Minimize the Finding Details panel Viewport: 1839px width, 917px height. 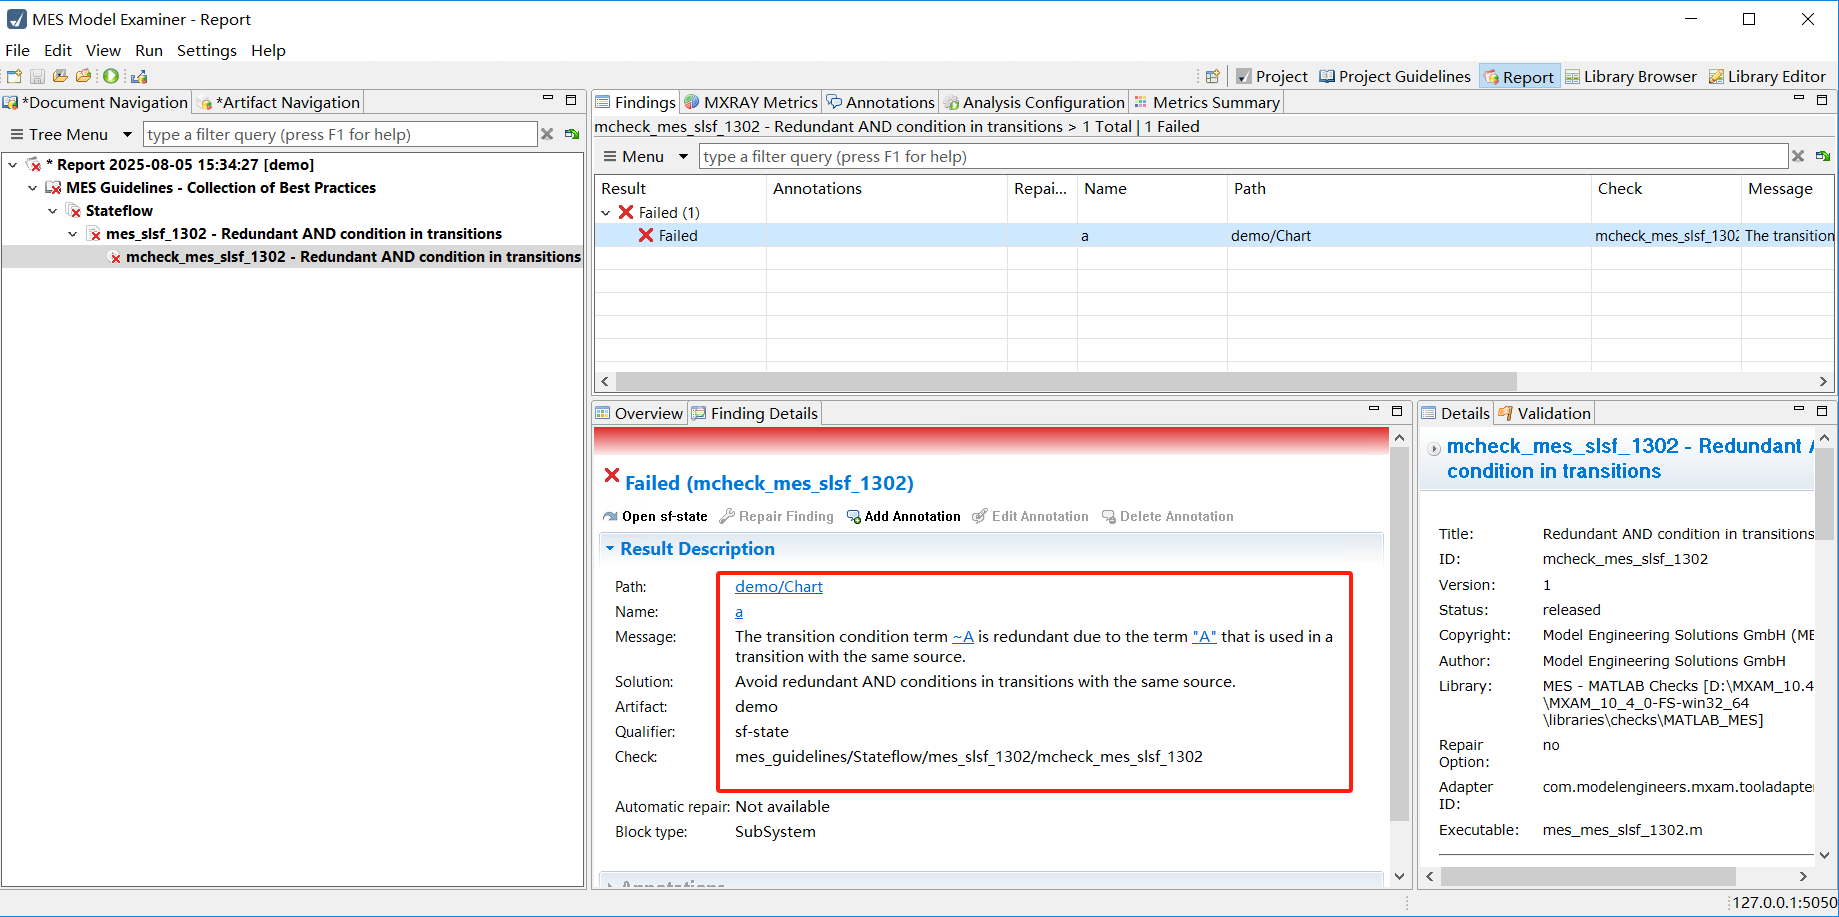(1374, 411)
